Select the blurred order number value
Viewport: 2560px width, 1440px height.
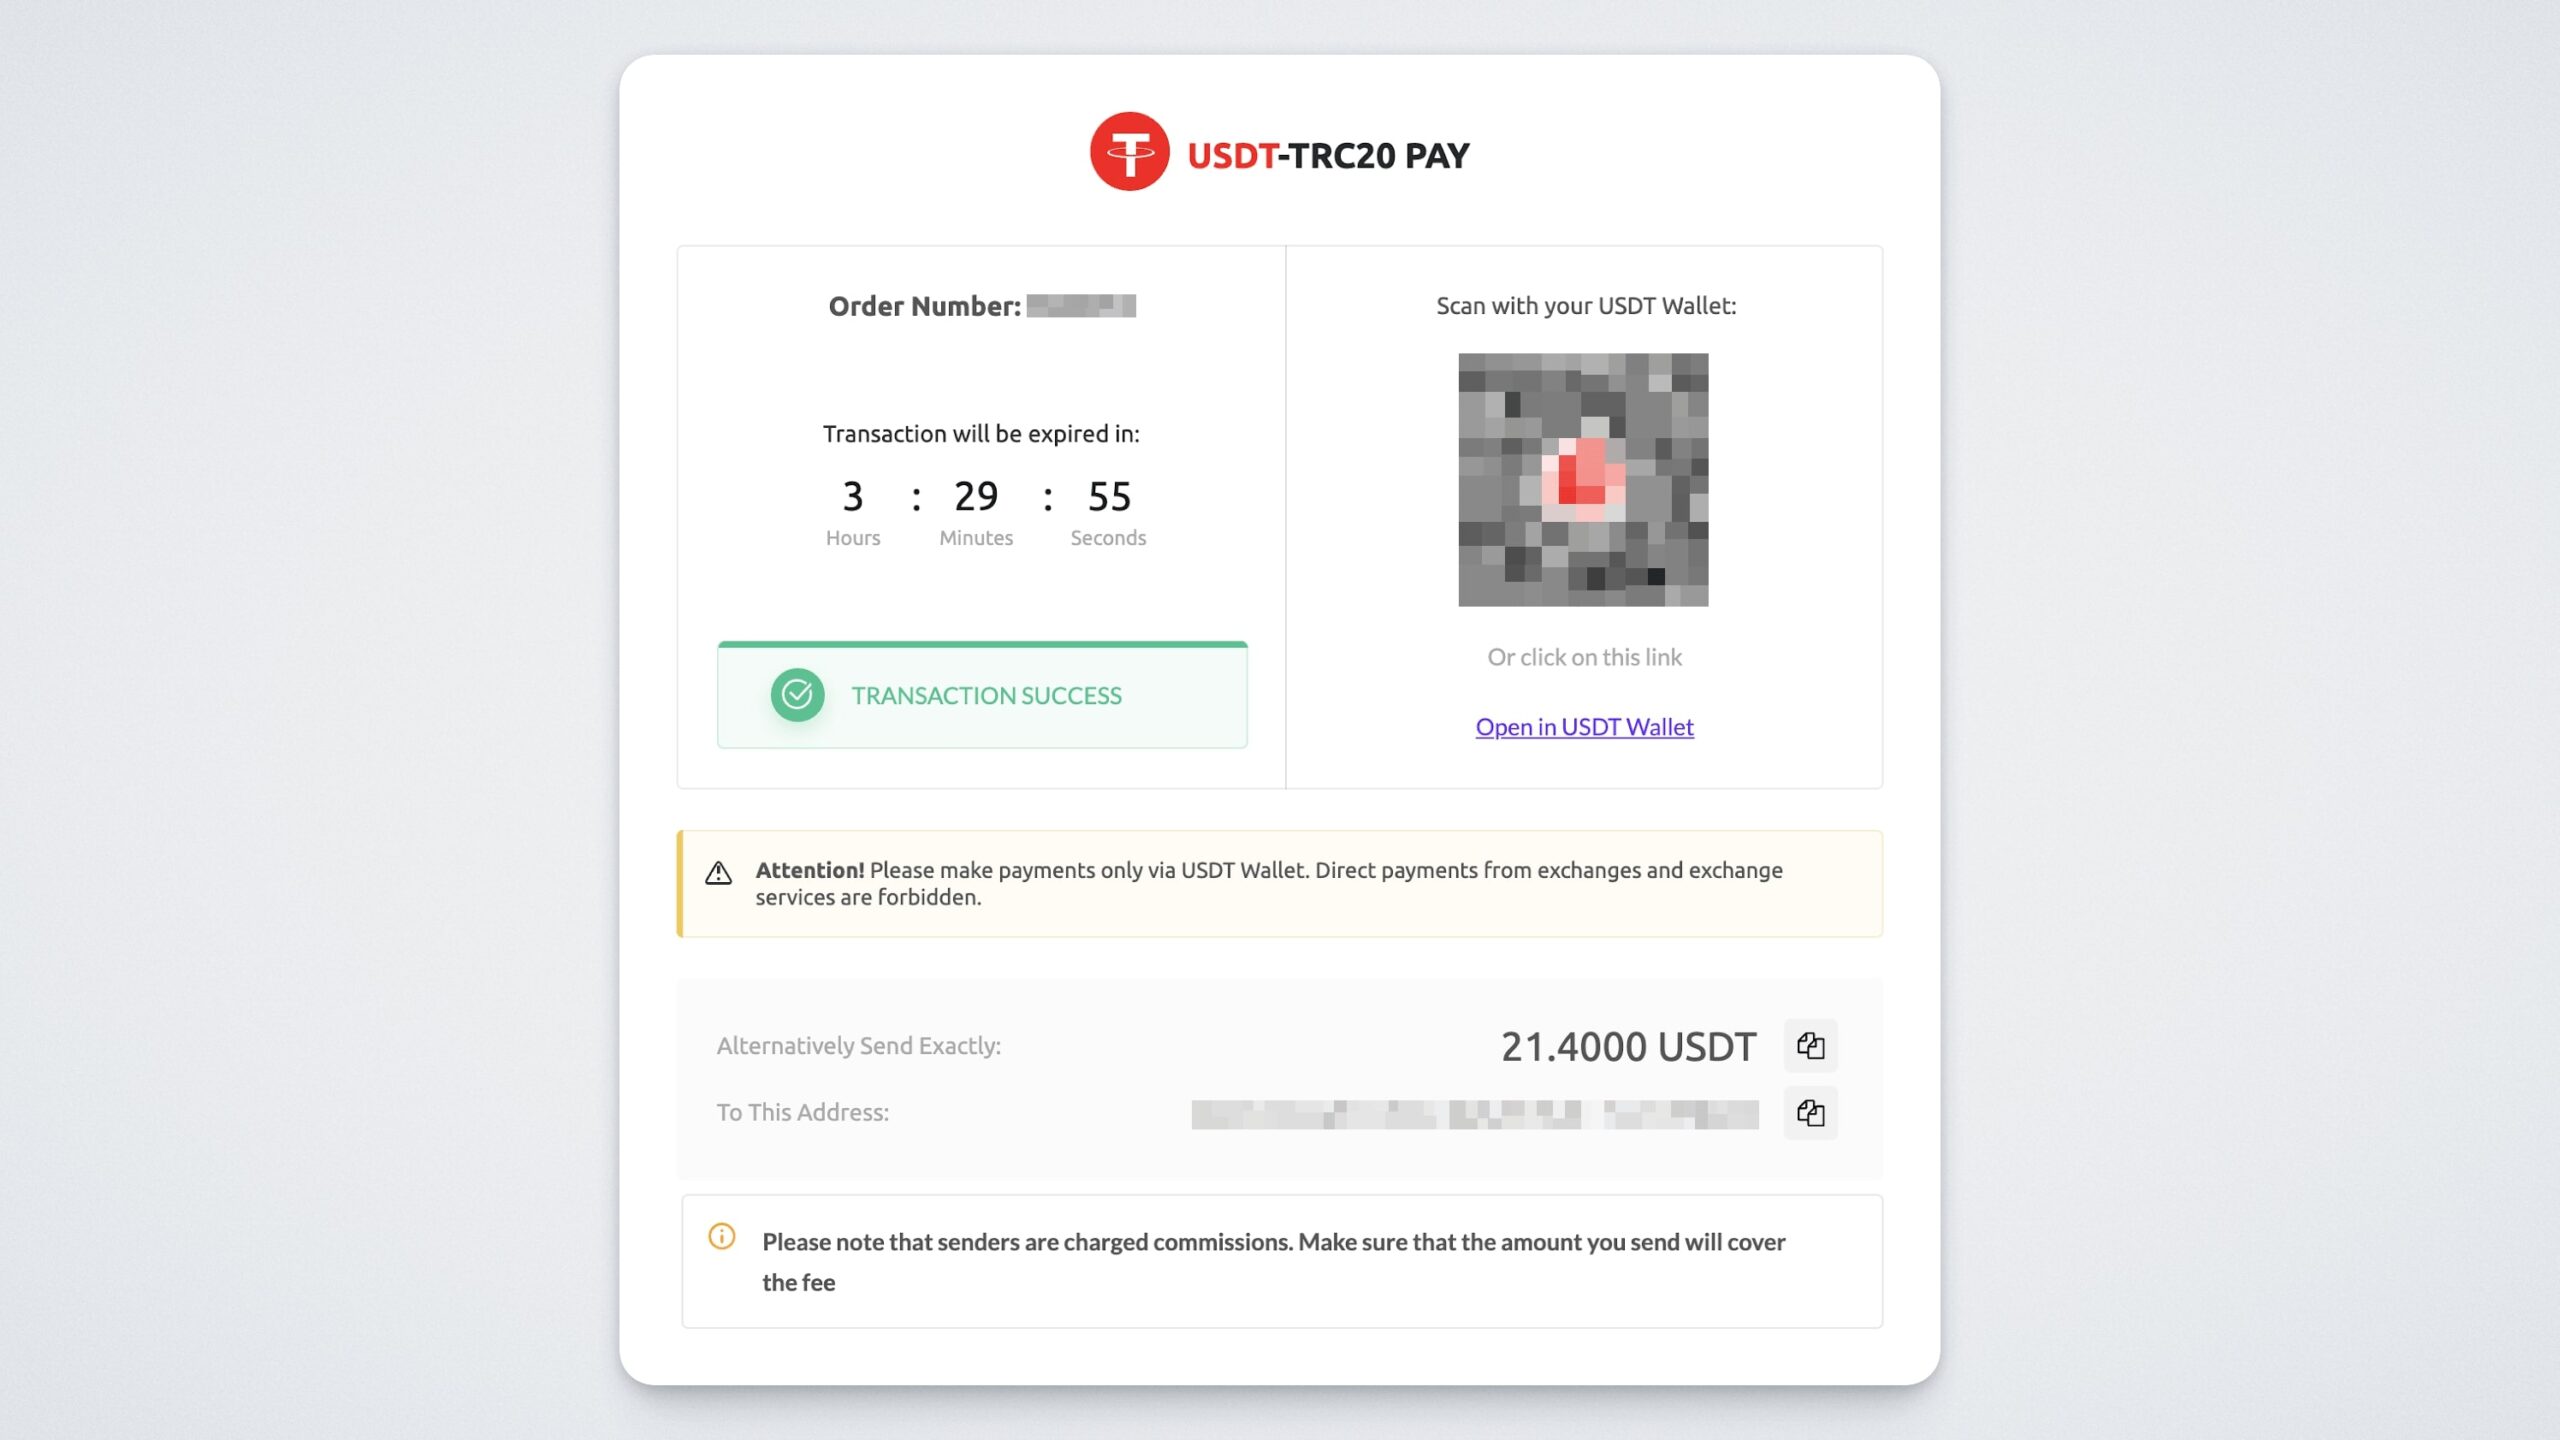(x=1081, y=306)
